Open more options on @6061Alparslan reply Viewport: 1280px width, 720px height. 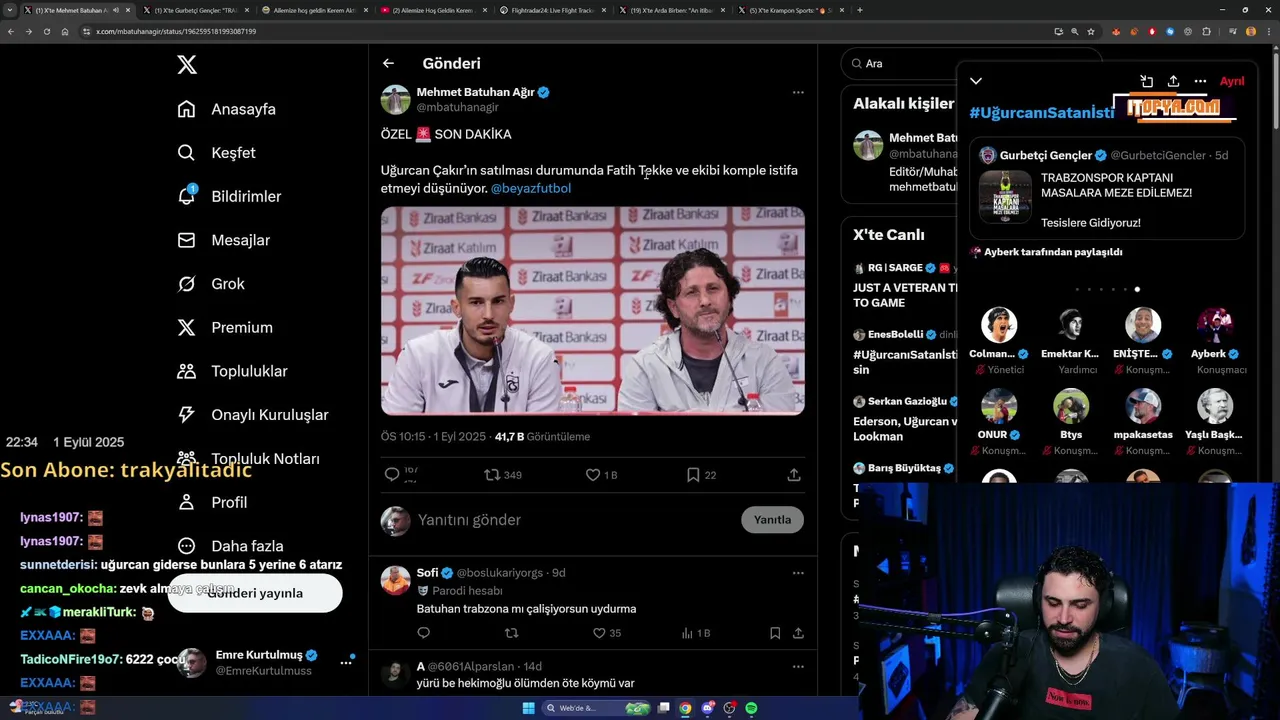coord(798,666)
